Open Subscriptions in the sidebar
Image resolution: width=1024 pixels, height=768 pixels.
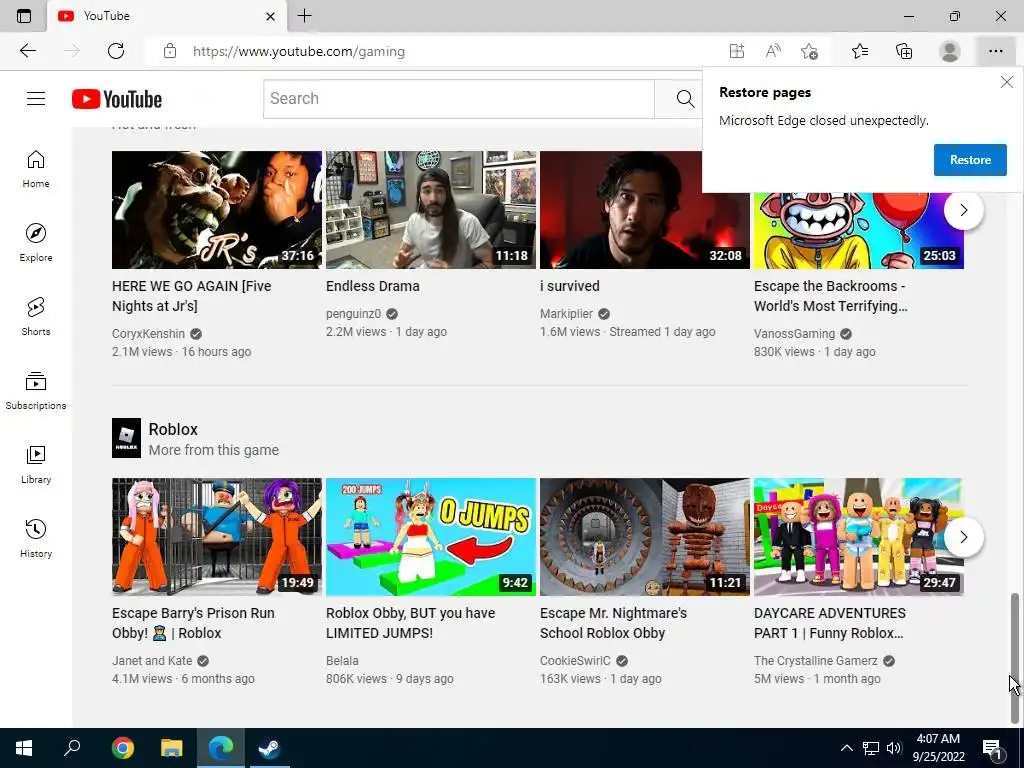(36, 391)
